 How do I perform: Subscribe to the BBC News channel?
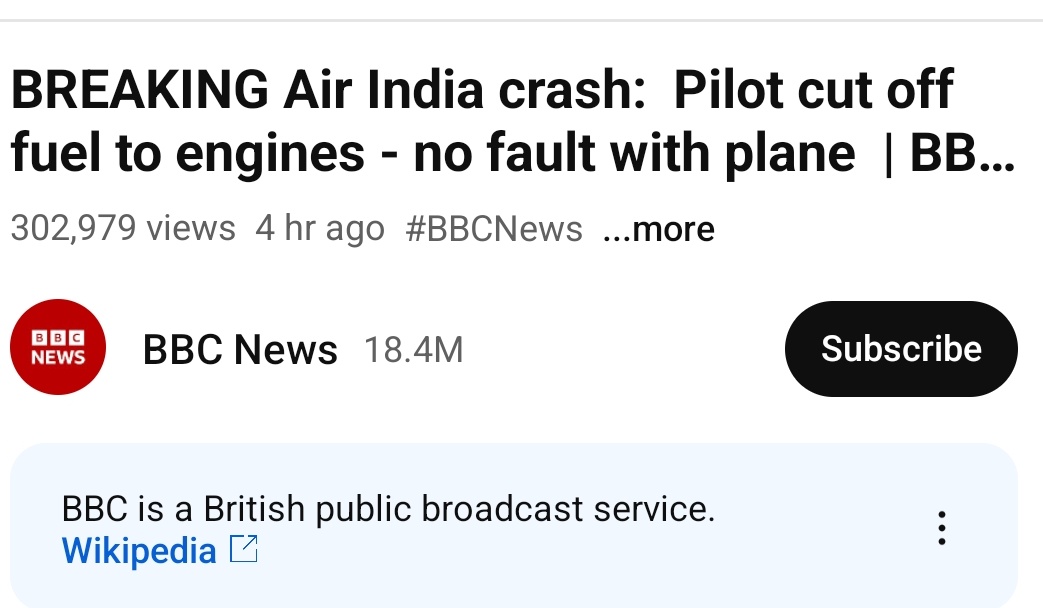(x=901, y=349)
